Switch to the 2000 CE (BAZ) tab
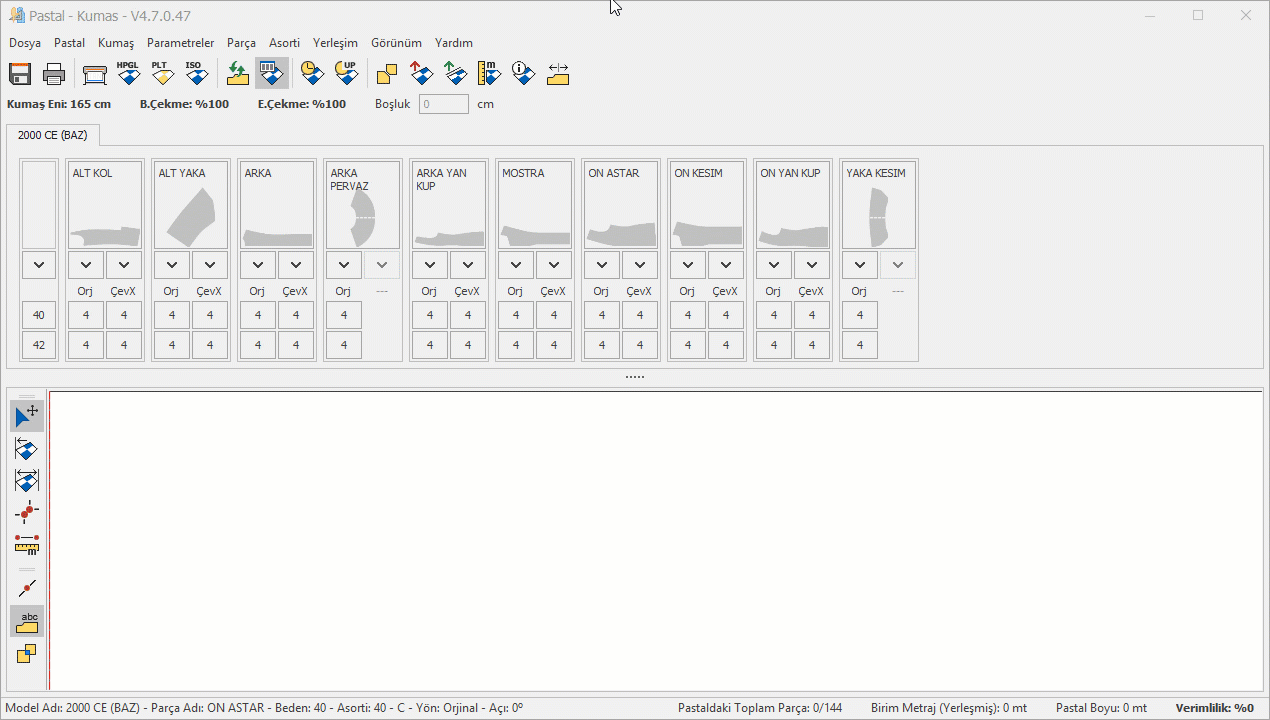Screen dimensions: 1270x720 (52, 135)
